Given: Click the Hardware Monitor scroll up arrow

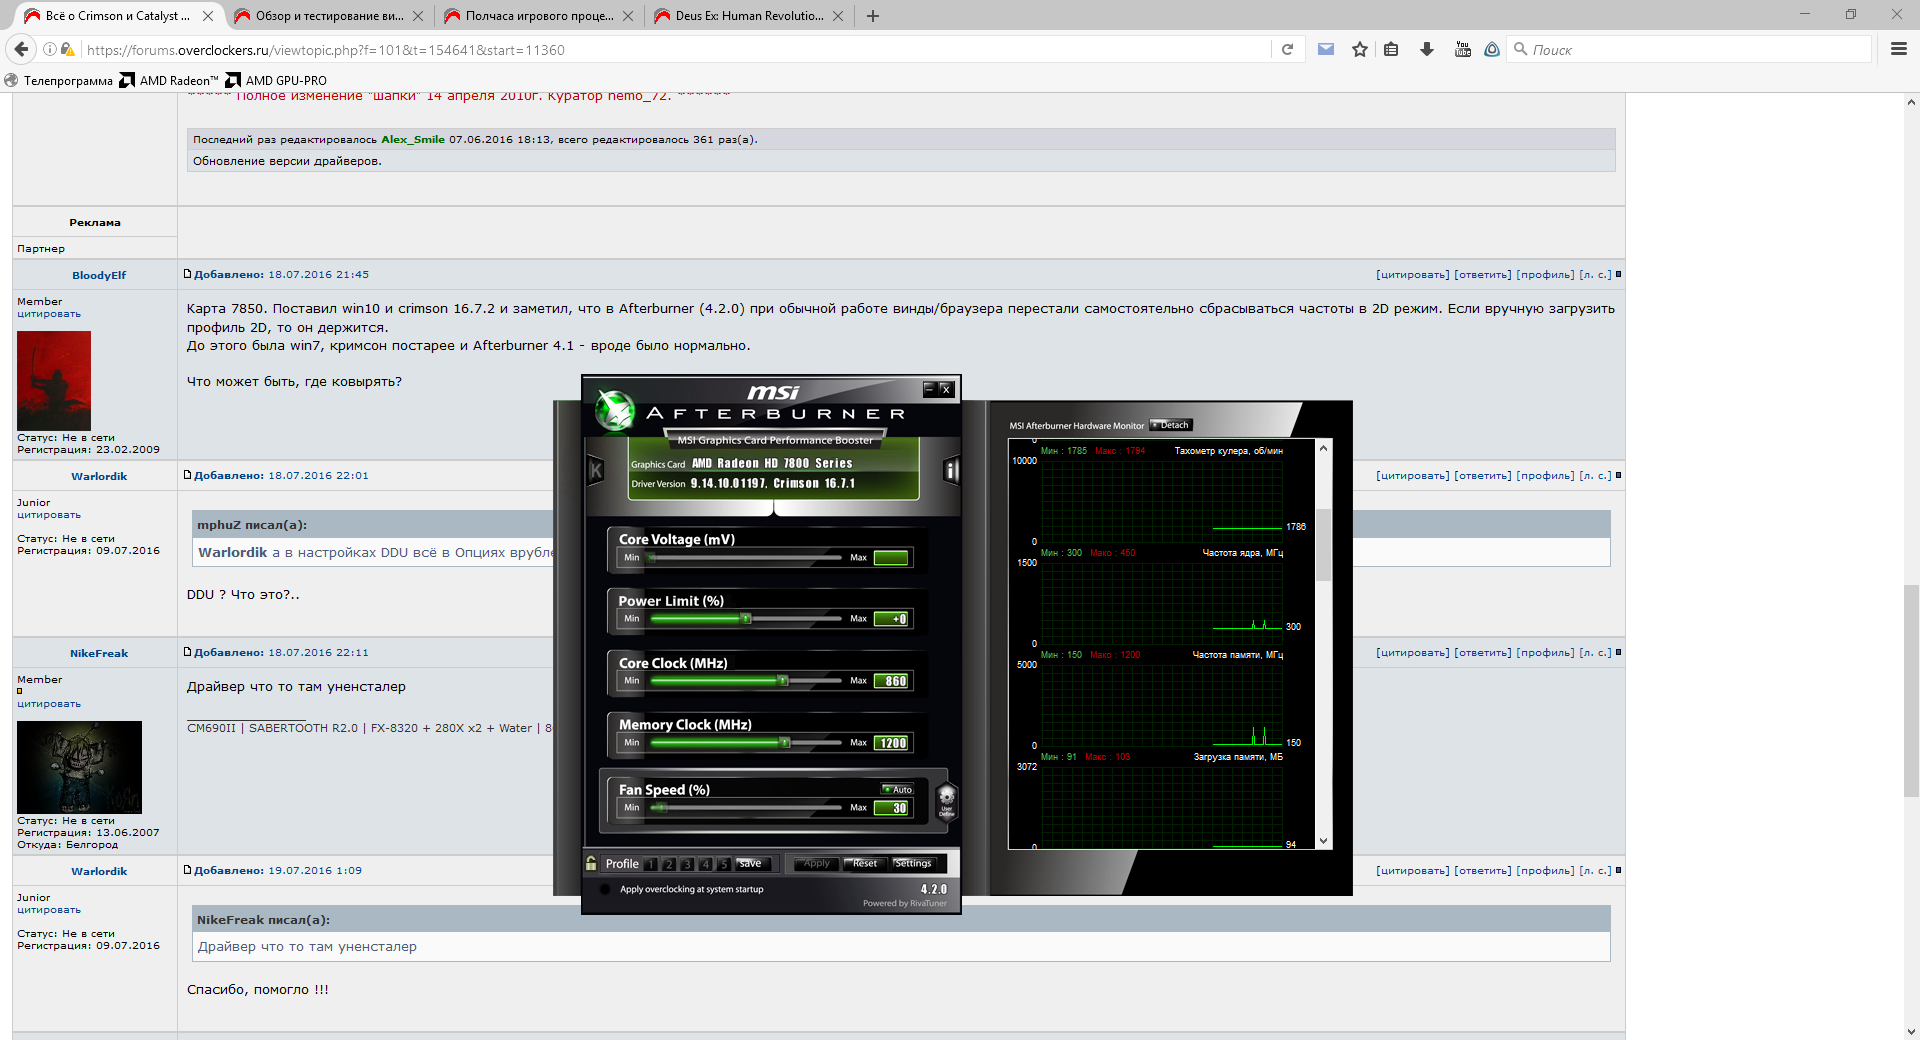Looking at the screenshot, I should tap(1324, 448).
